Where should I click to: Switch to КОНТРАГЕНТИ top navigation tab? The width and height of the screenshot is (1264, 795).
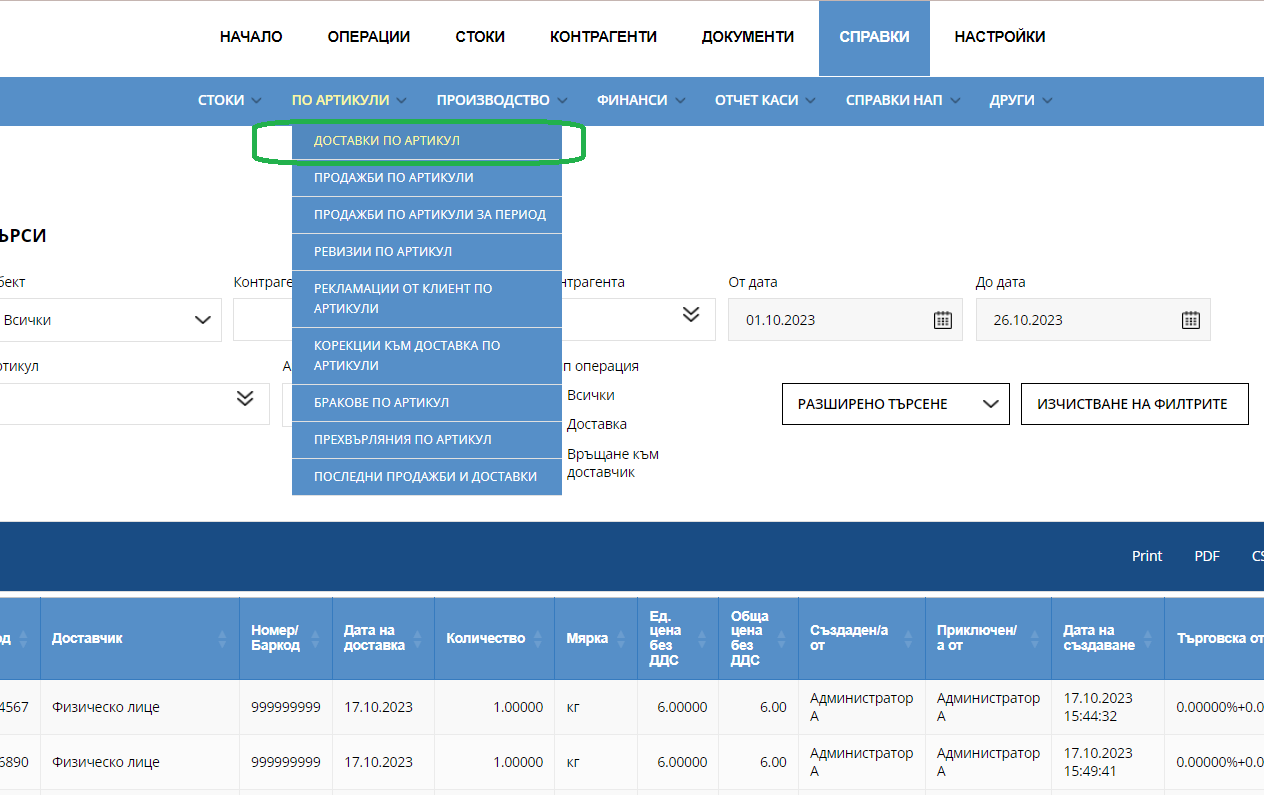[603, 37]
